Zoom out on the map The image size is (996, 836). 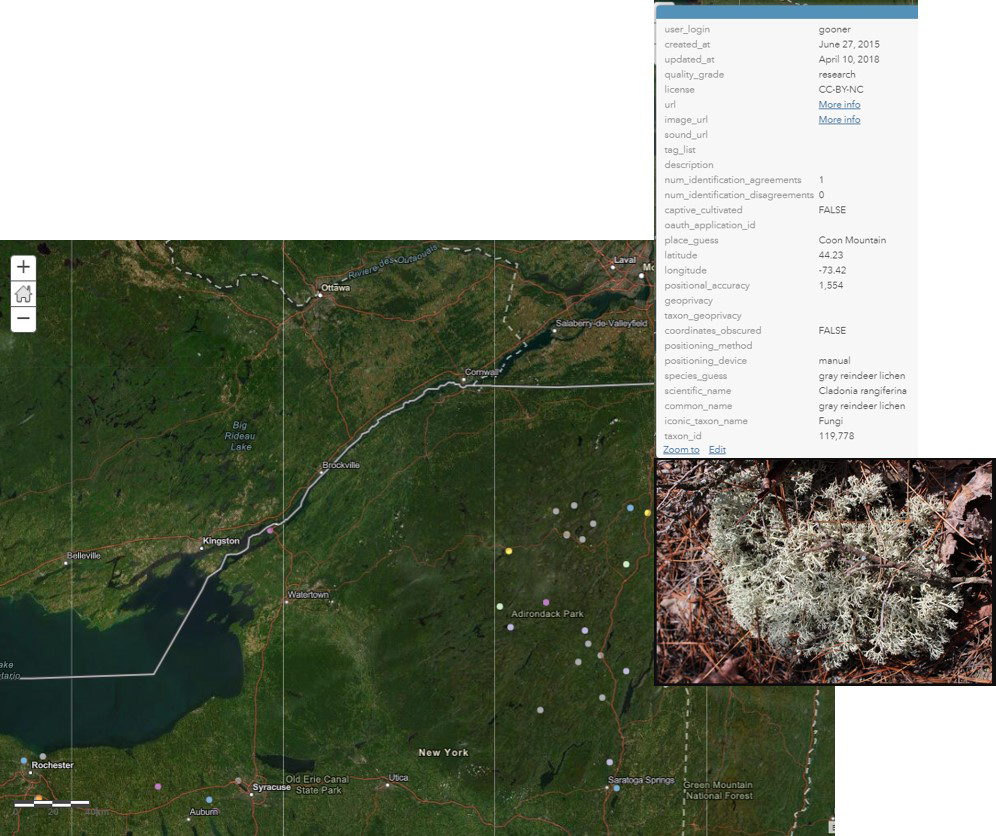tap(23, 320)
